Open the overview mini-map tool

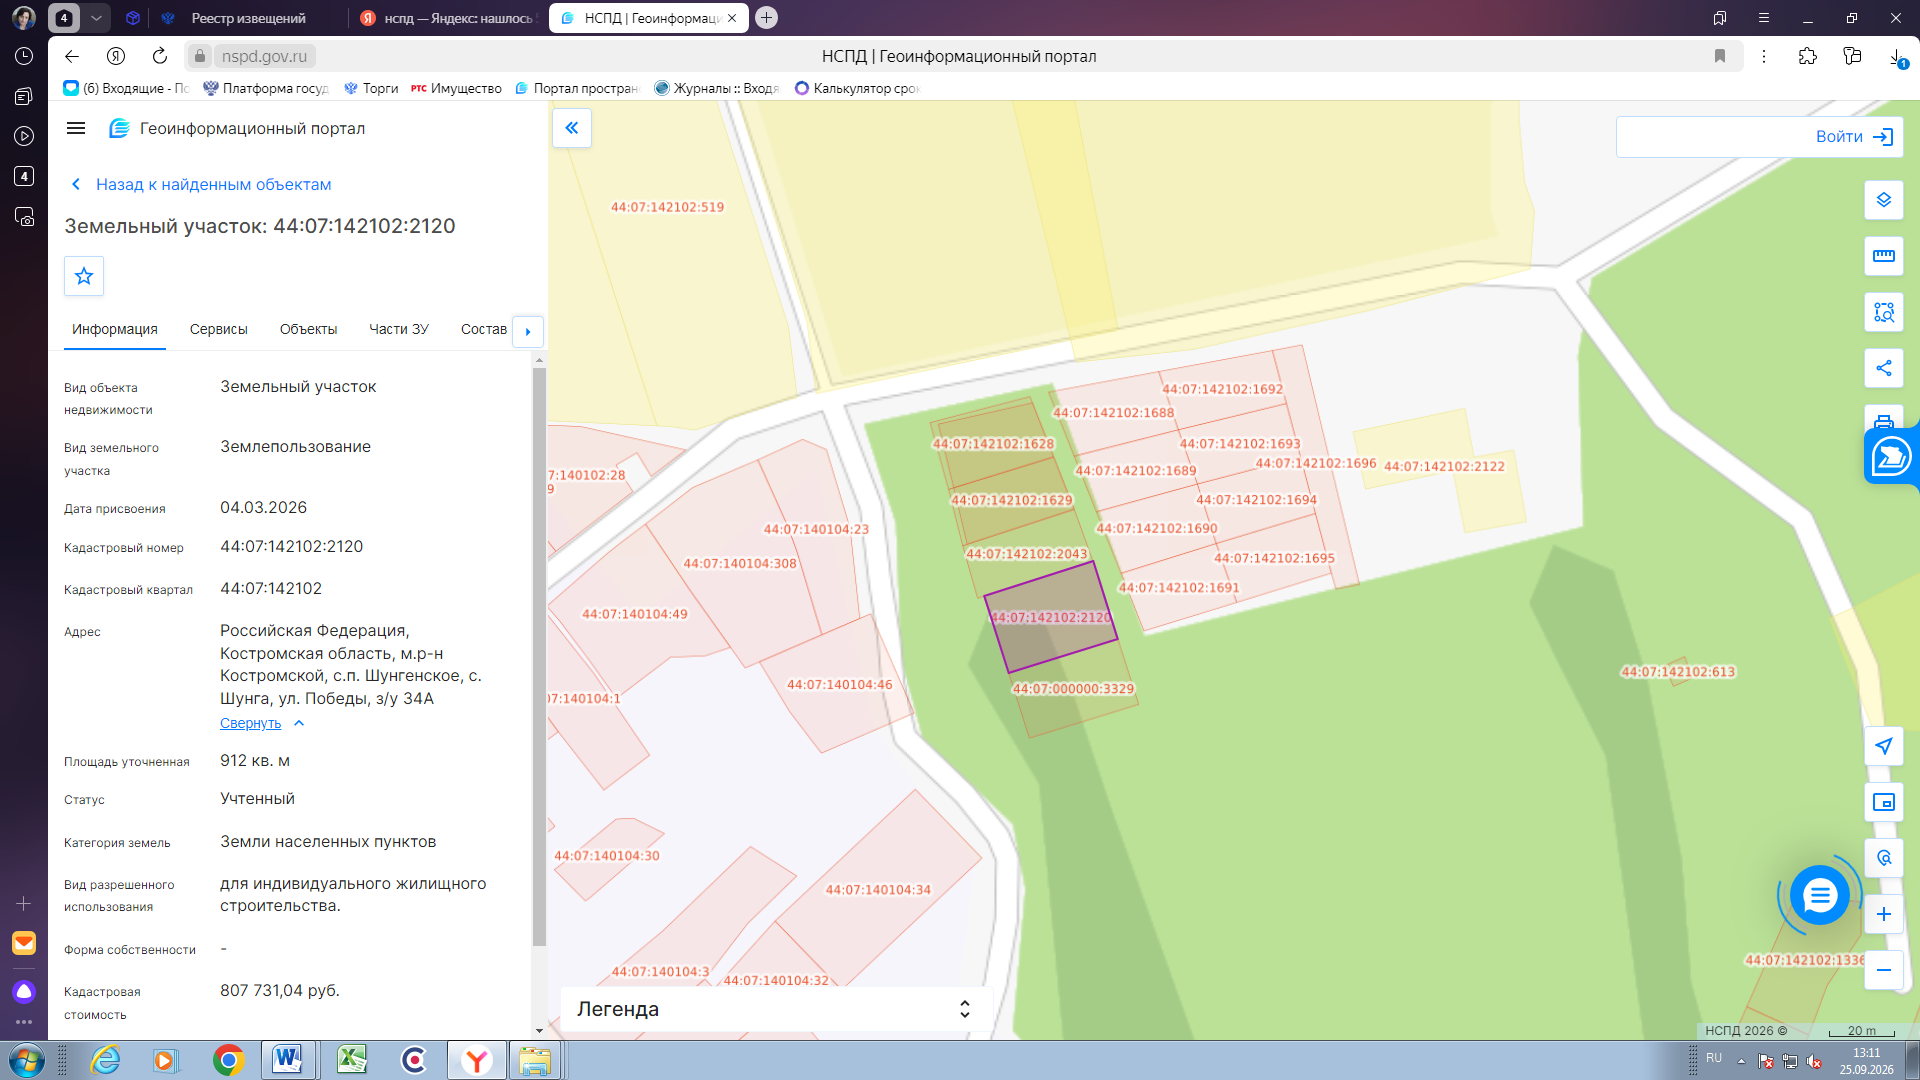coord(1884,802)
